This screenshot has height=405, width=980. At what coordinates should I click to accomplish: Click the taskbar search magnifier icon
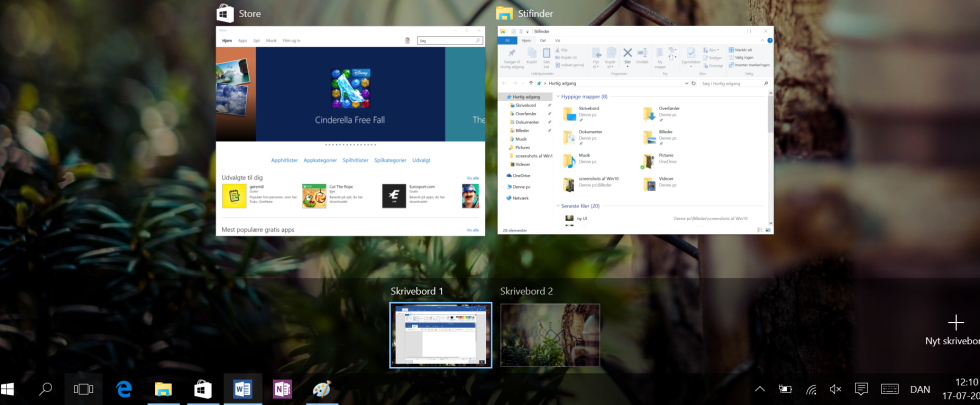pyautogui.click(x=46, y=389)
